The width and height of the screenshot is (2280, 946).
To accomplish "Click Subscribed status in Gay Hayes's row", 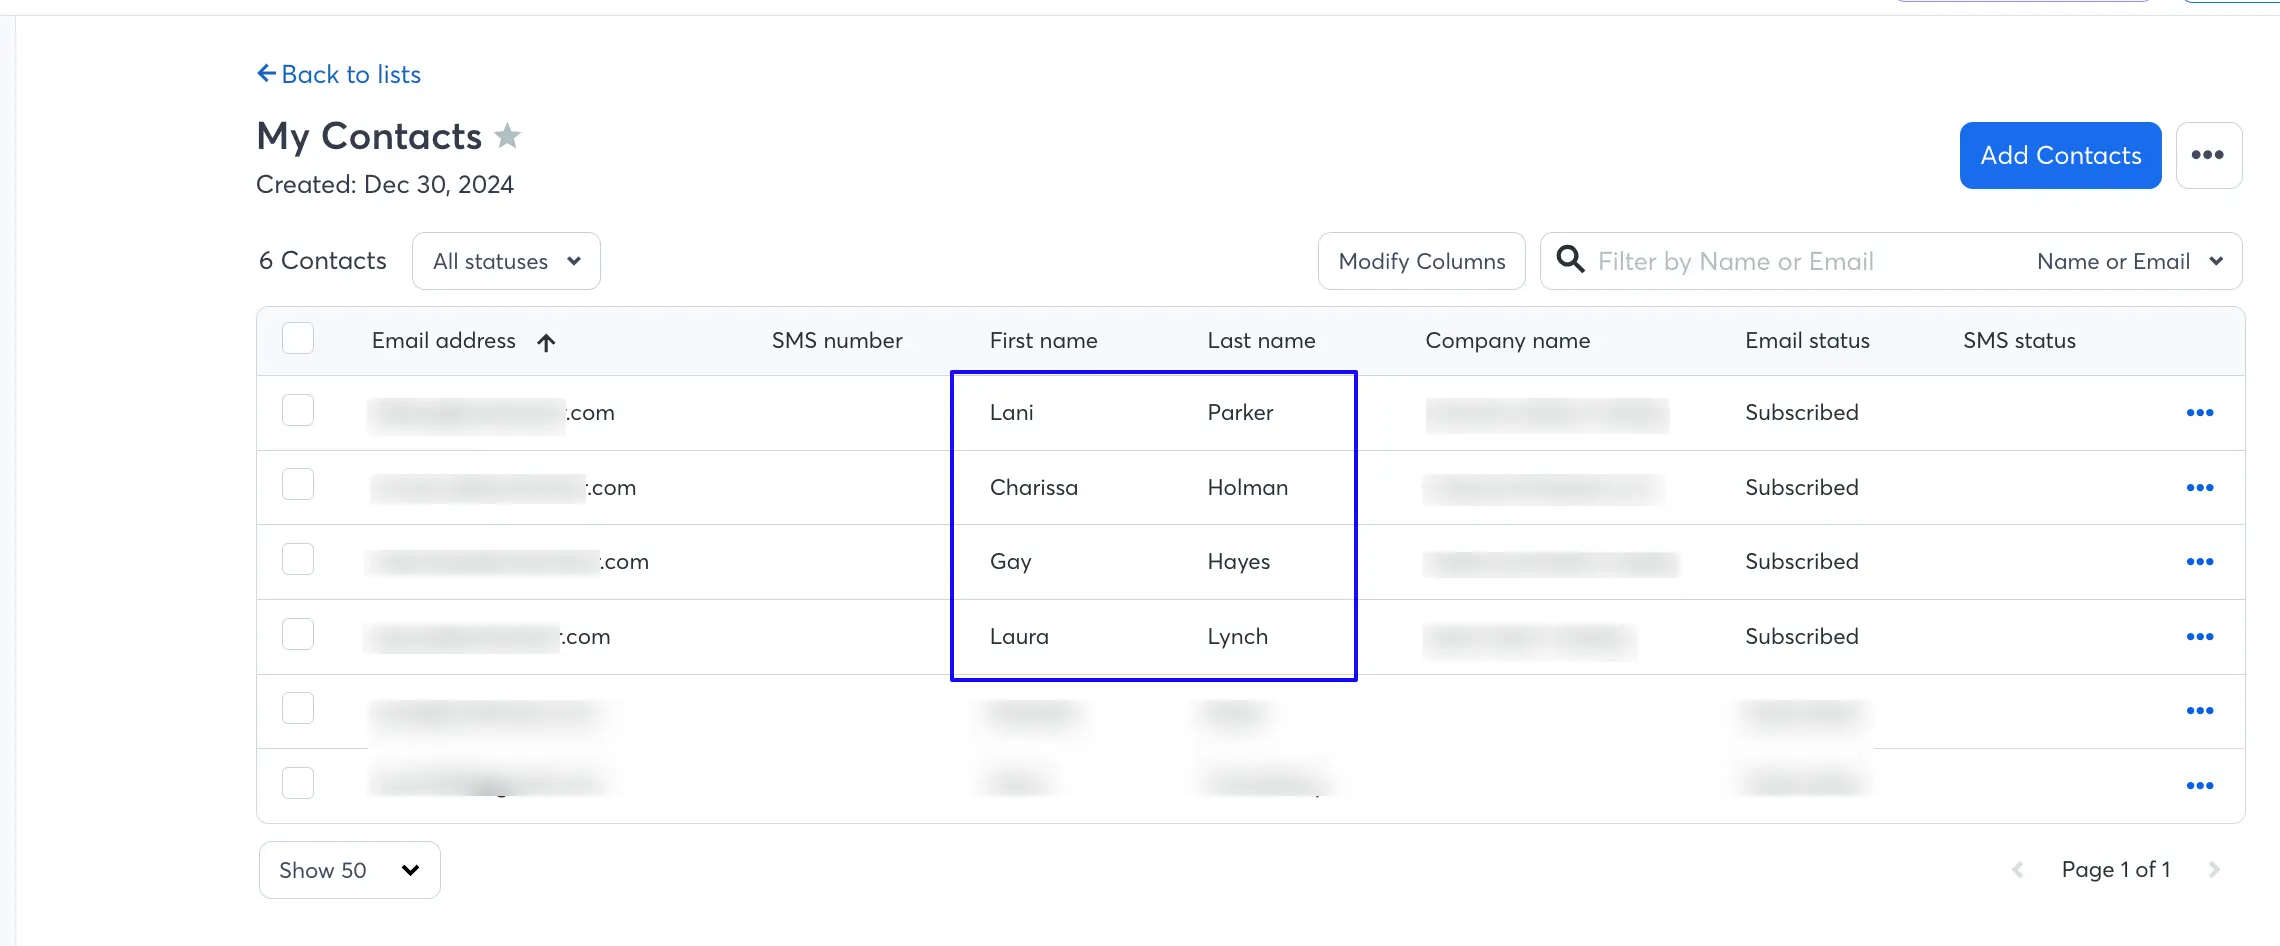I will (1801, 561).
